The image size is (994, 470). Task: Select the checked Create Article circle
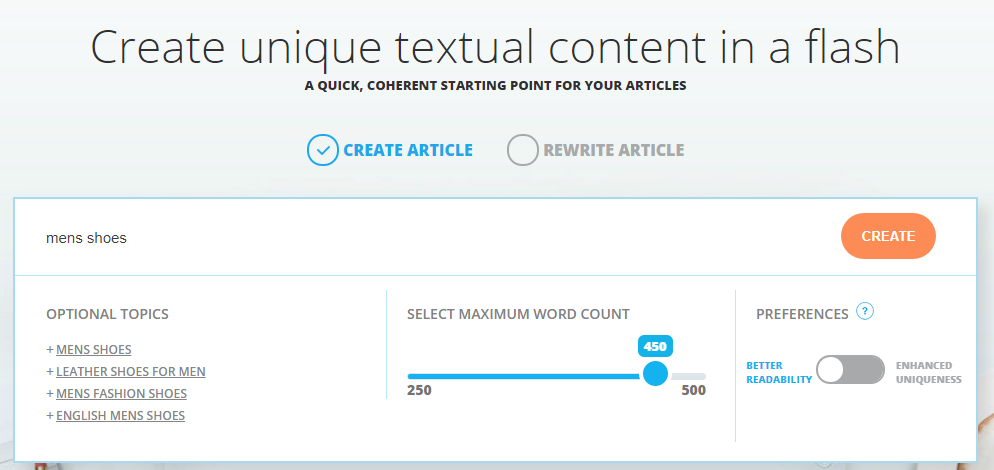click(322, 150)
